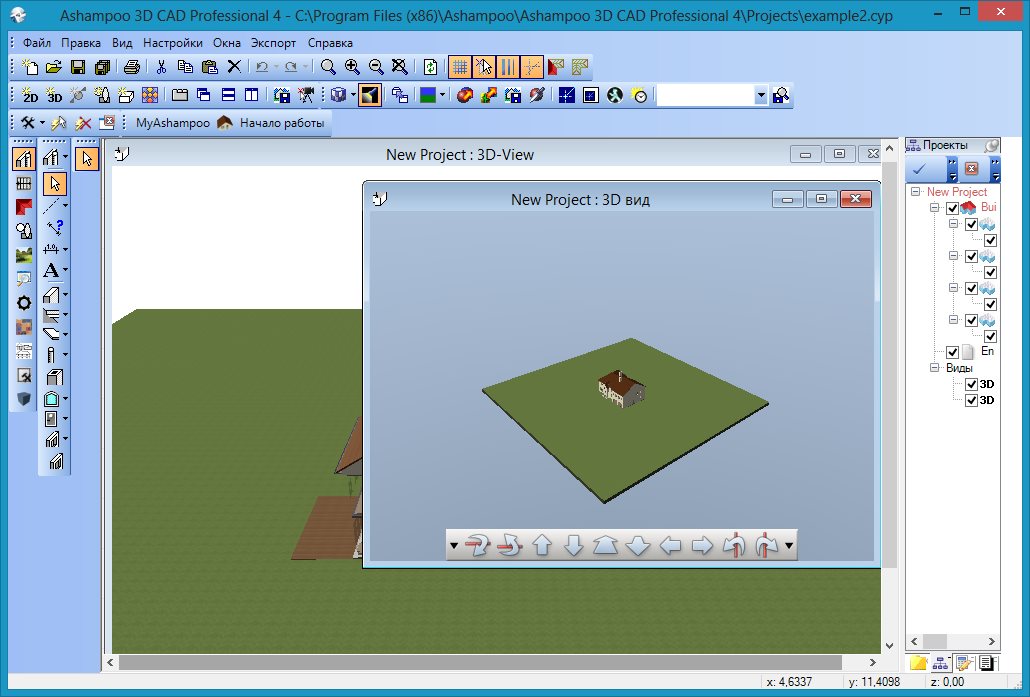Click the MyAshampoo button
The width and height of the screenshot is (1030, 697).
[x=173, y=123]
